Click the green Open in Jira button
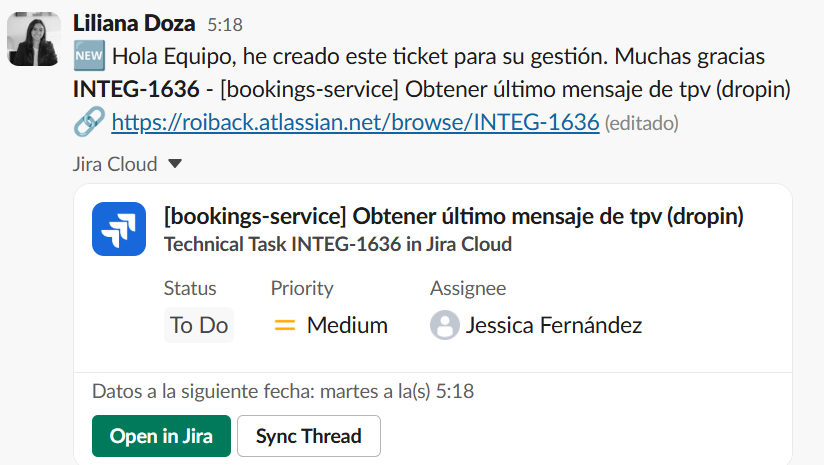 click(161, 436)
